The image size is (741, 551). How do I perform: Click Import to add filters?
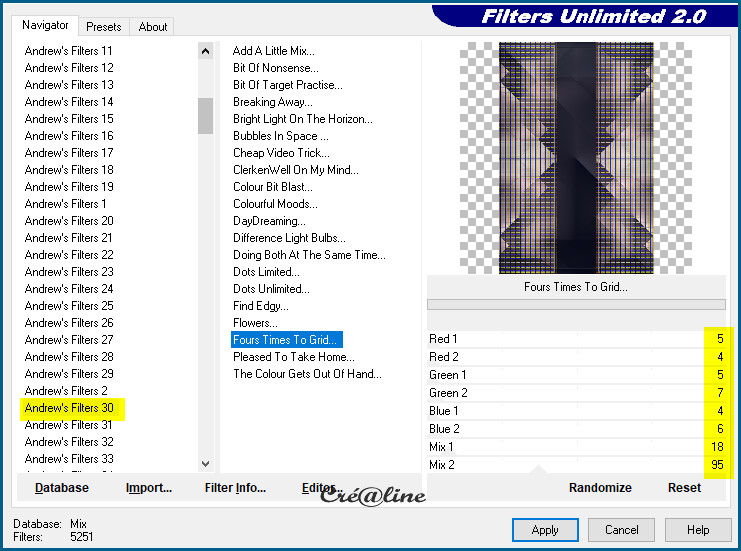[149, 488]
